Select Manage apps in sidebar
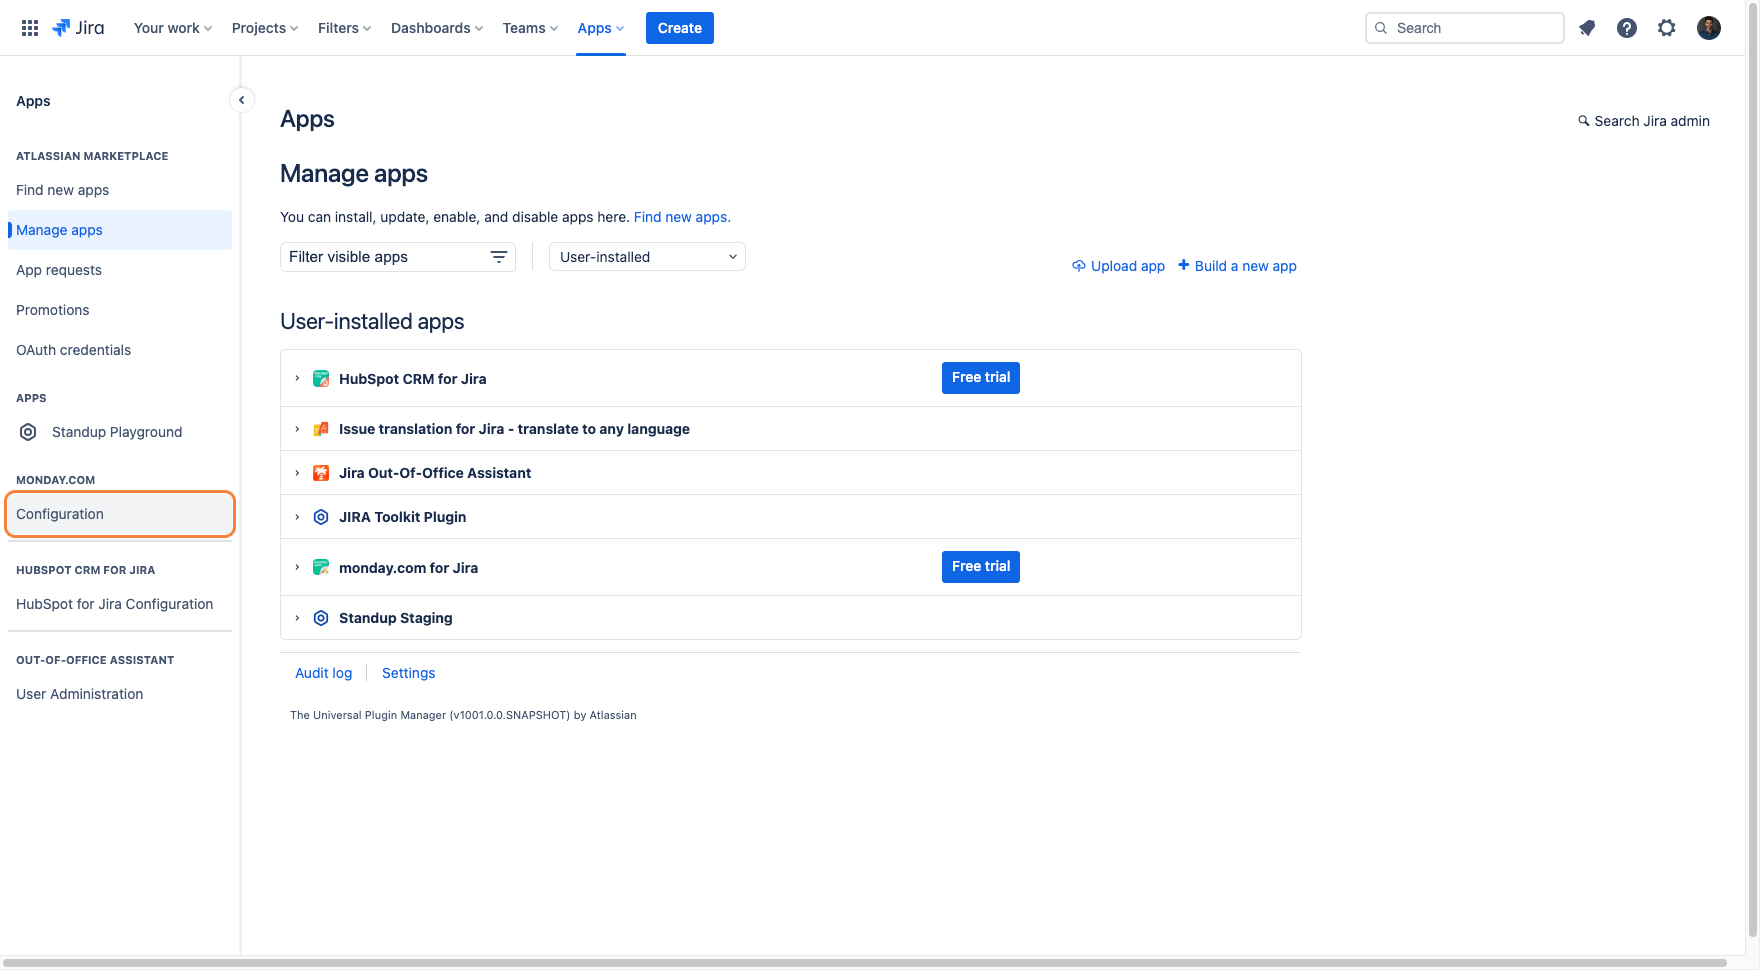 tap(120, 230)
